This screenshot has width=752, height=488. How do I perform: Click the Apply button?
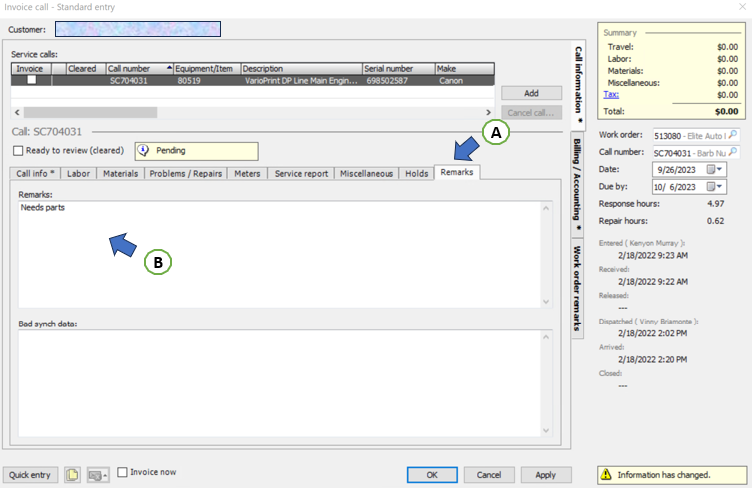(x=546, y=475)
